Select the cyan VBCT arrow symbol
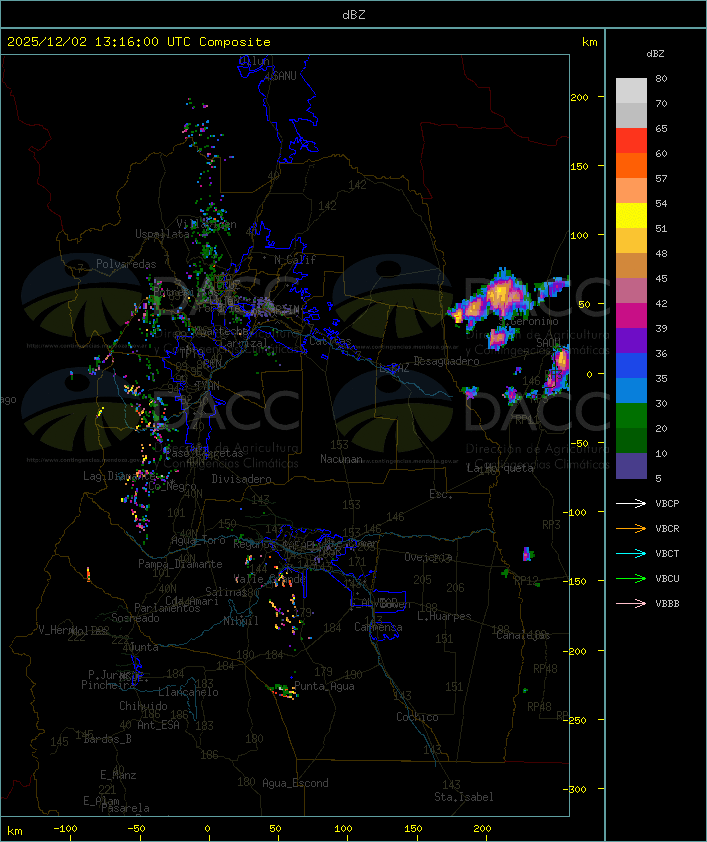 point(631,553)
